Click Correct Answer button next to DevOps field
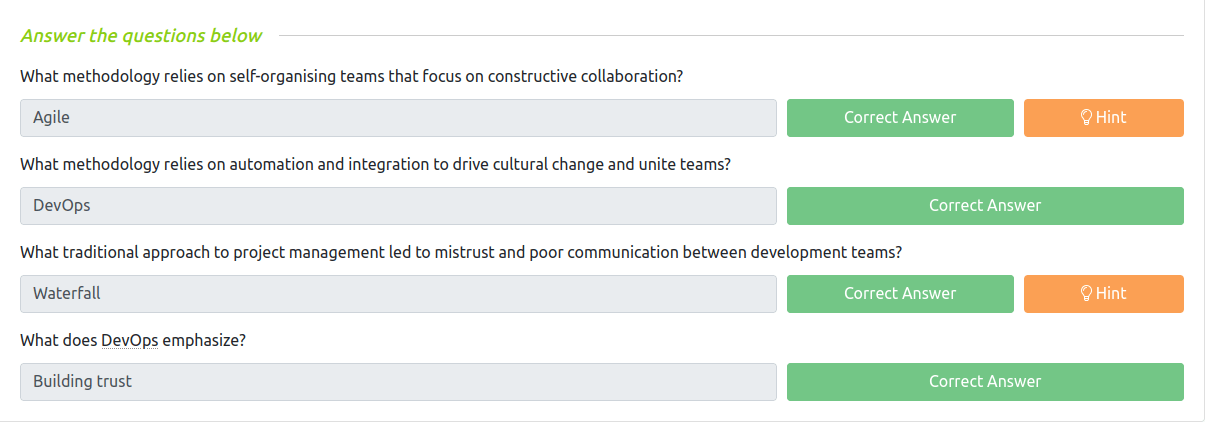The image size is (1205, 422). 984,206
